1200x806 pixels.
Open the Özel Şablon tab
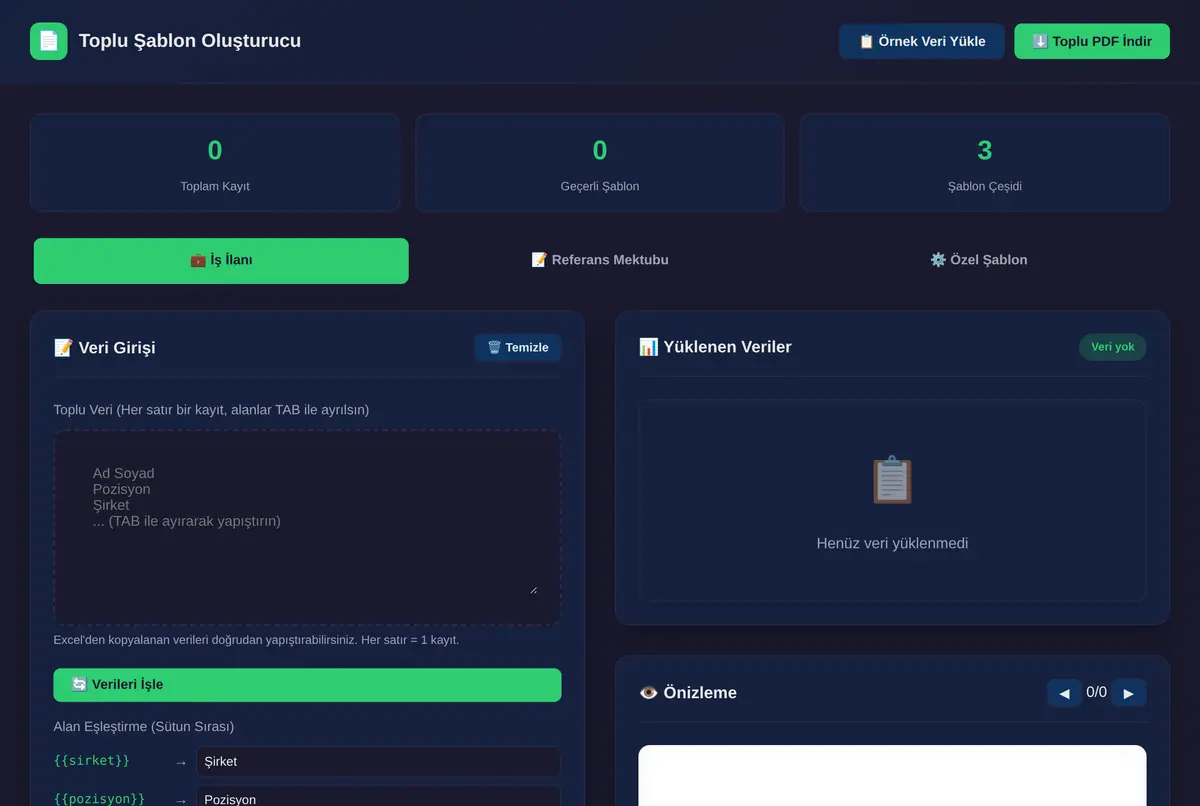coord(978,260)
